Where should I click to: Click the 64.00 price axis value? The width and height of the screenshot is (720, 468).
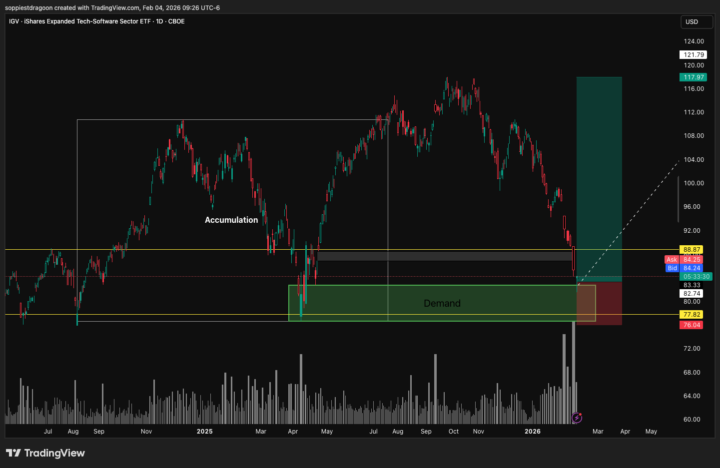point(692,396)
